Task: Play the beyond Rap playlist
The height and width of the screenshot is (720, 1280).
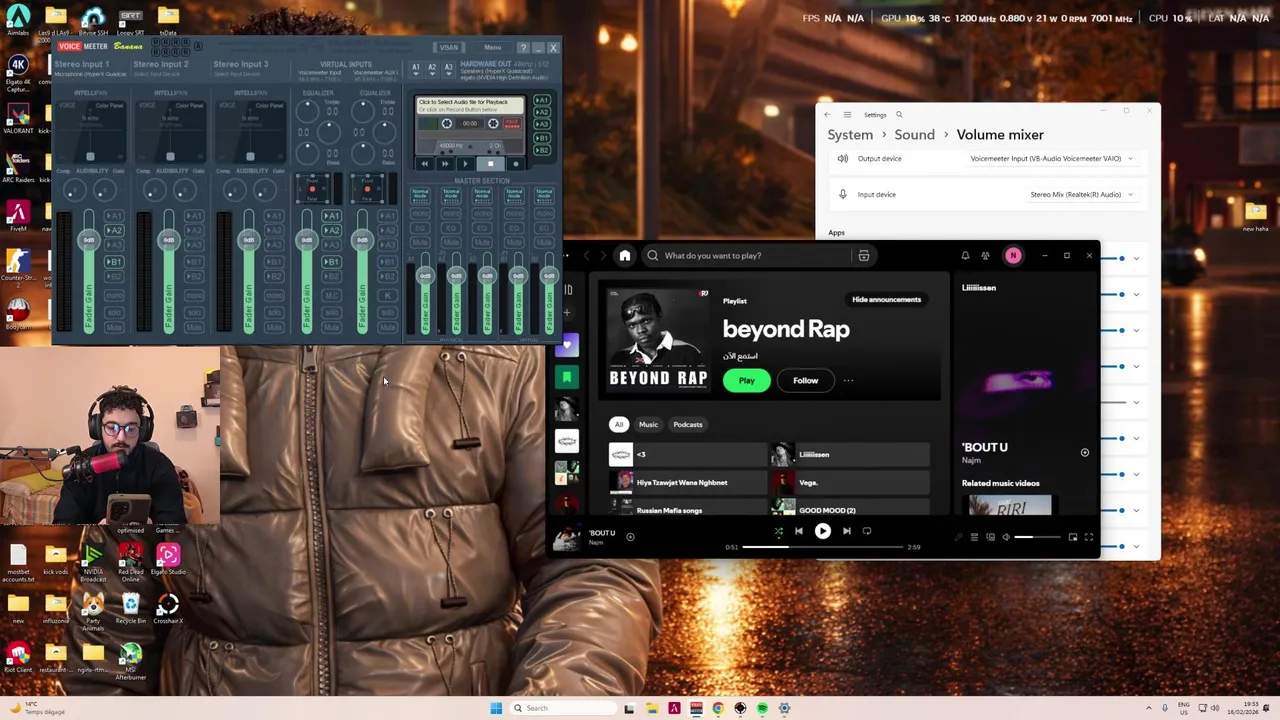Action: point(746,380)
